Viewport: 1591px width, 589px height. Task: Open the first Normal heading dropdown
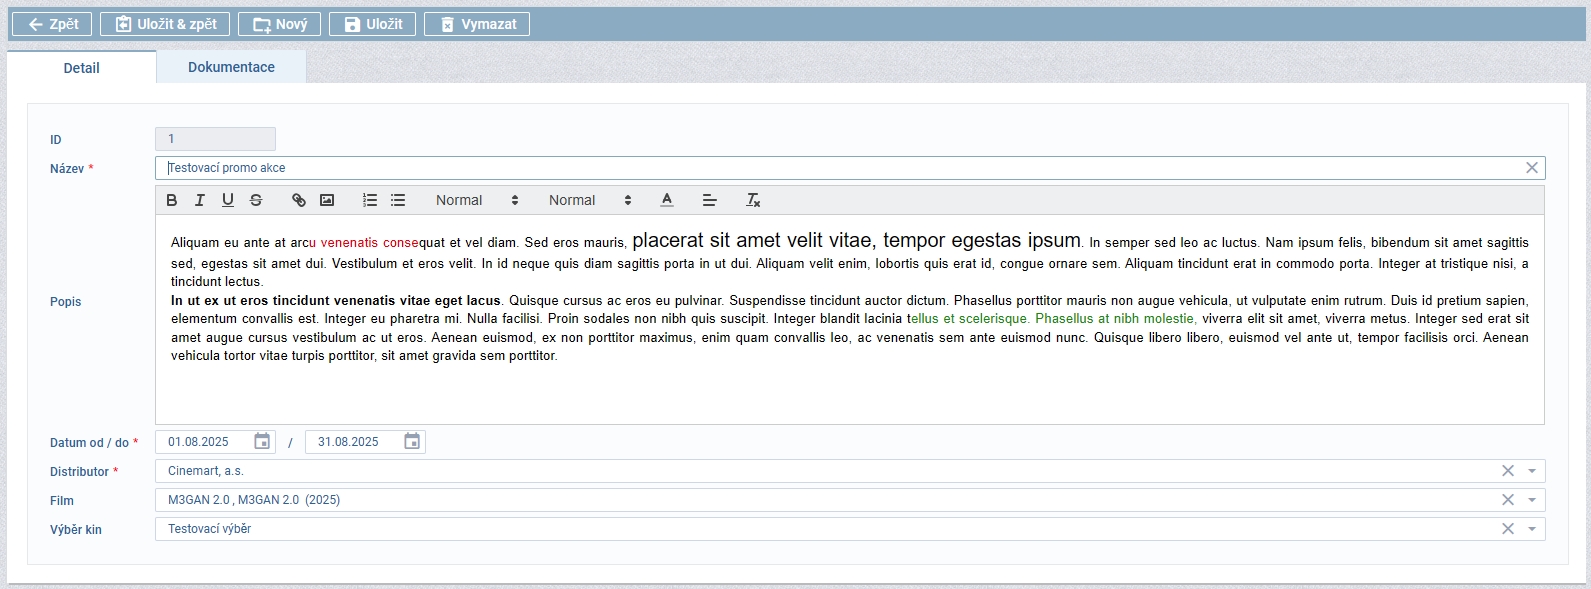coord(477,200)
